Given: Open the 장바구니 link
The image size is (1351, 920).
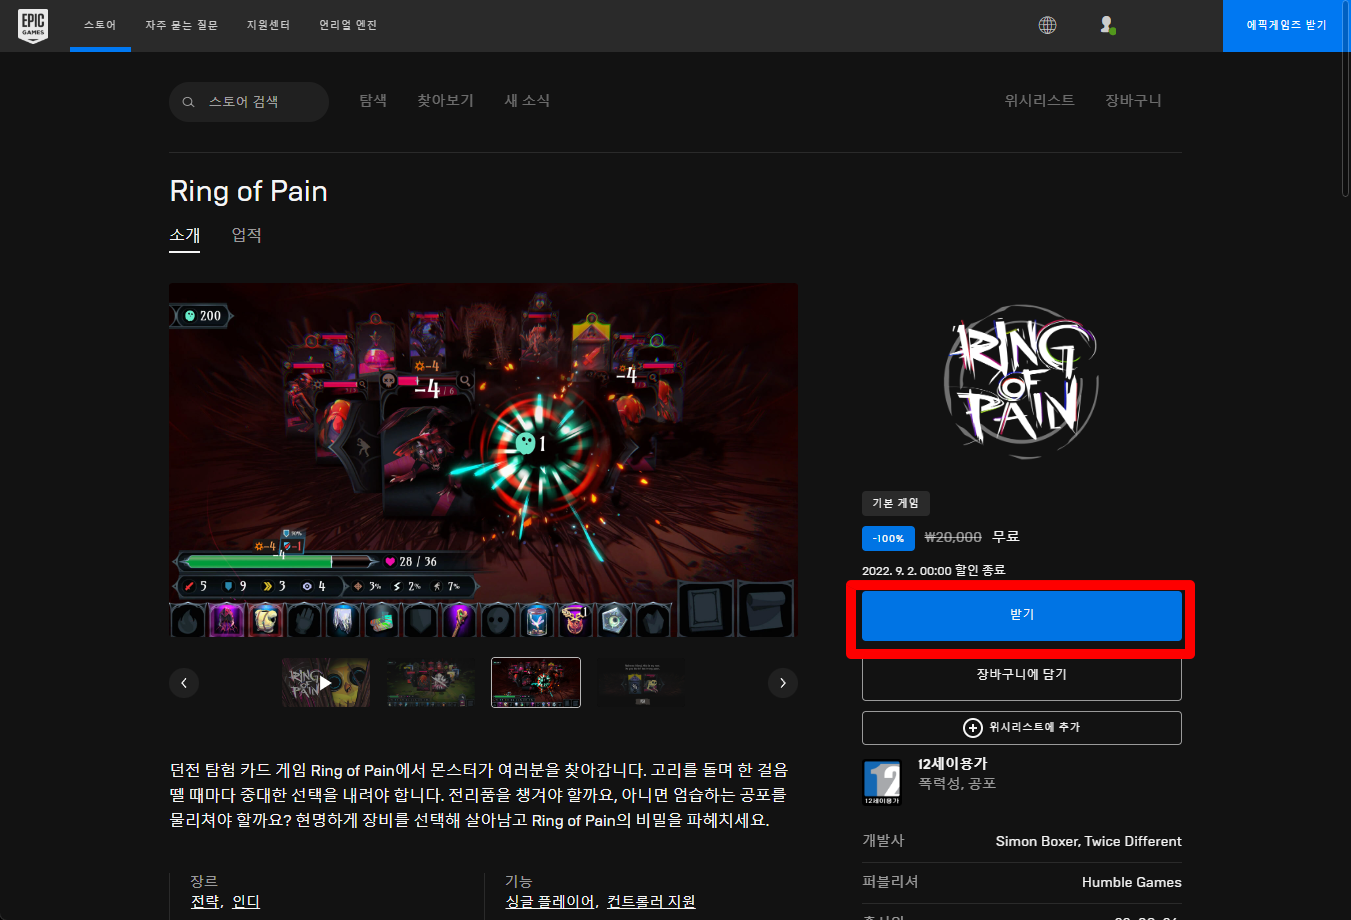Looking at the screenshot, I should (1133, 100).
